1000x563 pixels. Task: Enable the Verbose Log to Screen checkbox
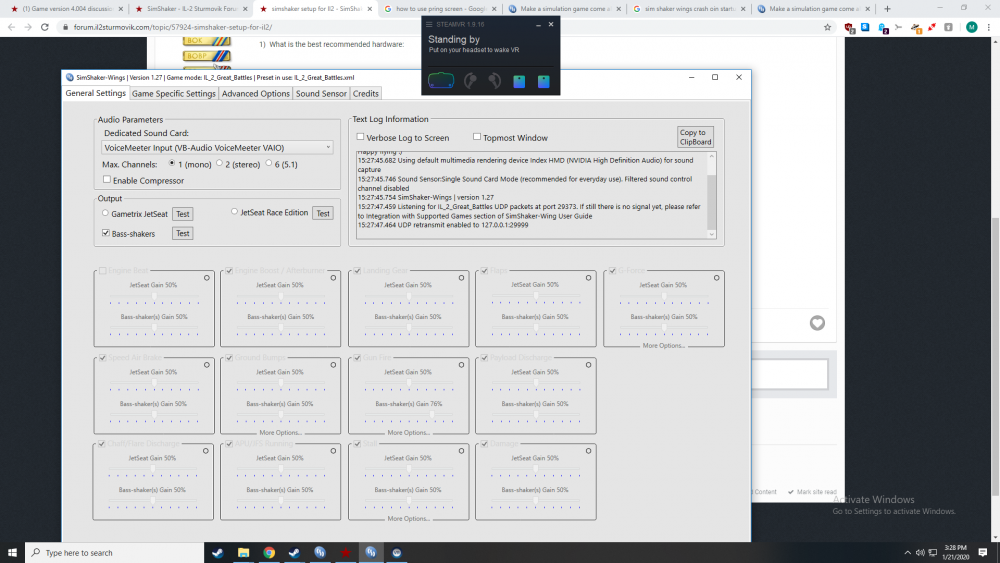pyautogui.click(x=360, y=137)
